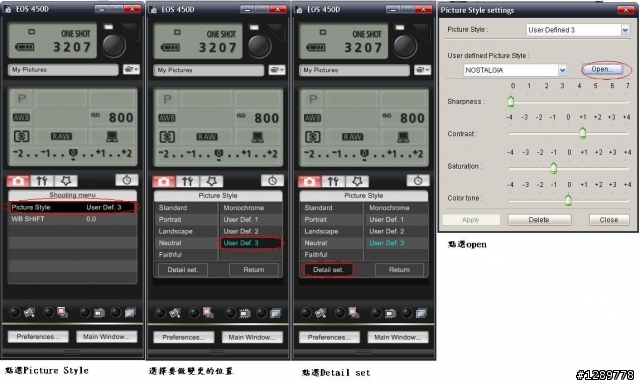Choose User Def. 1 in third EOS window
Screen dimensions: 640x383
click(x=396, y=219)
